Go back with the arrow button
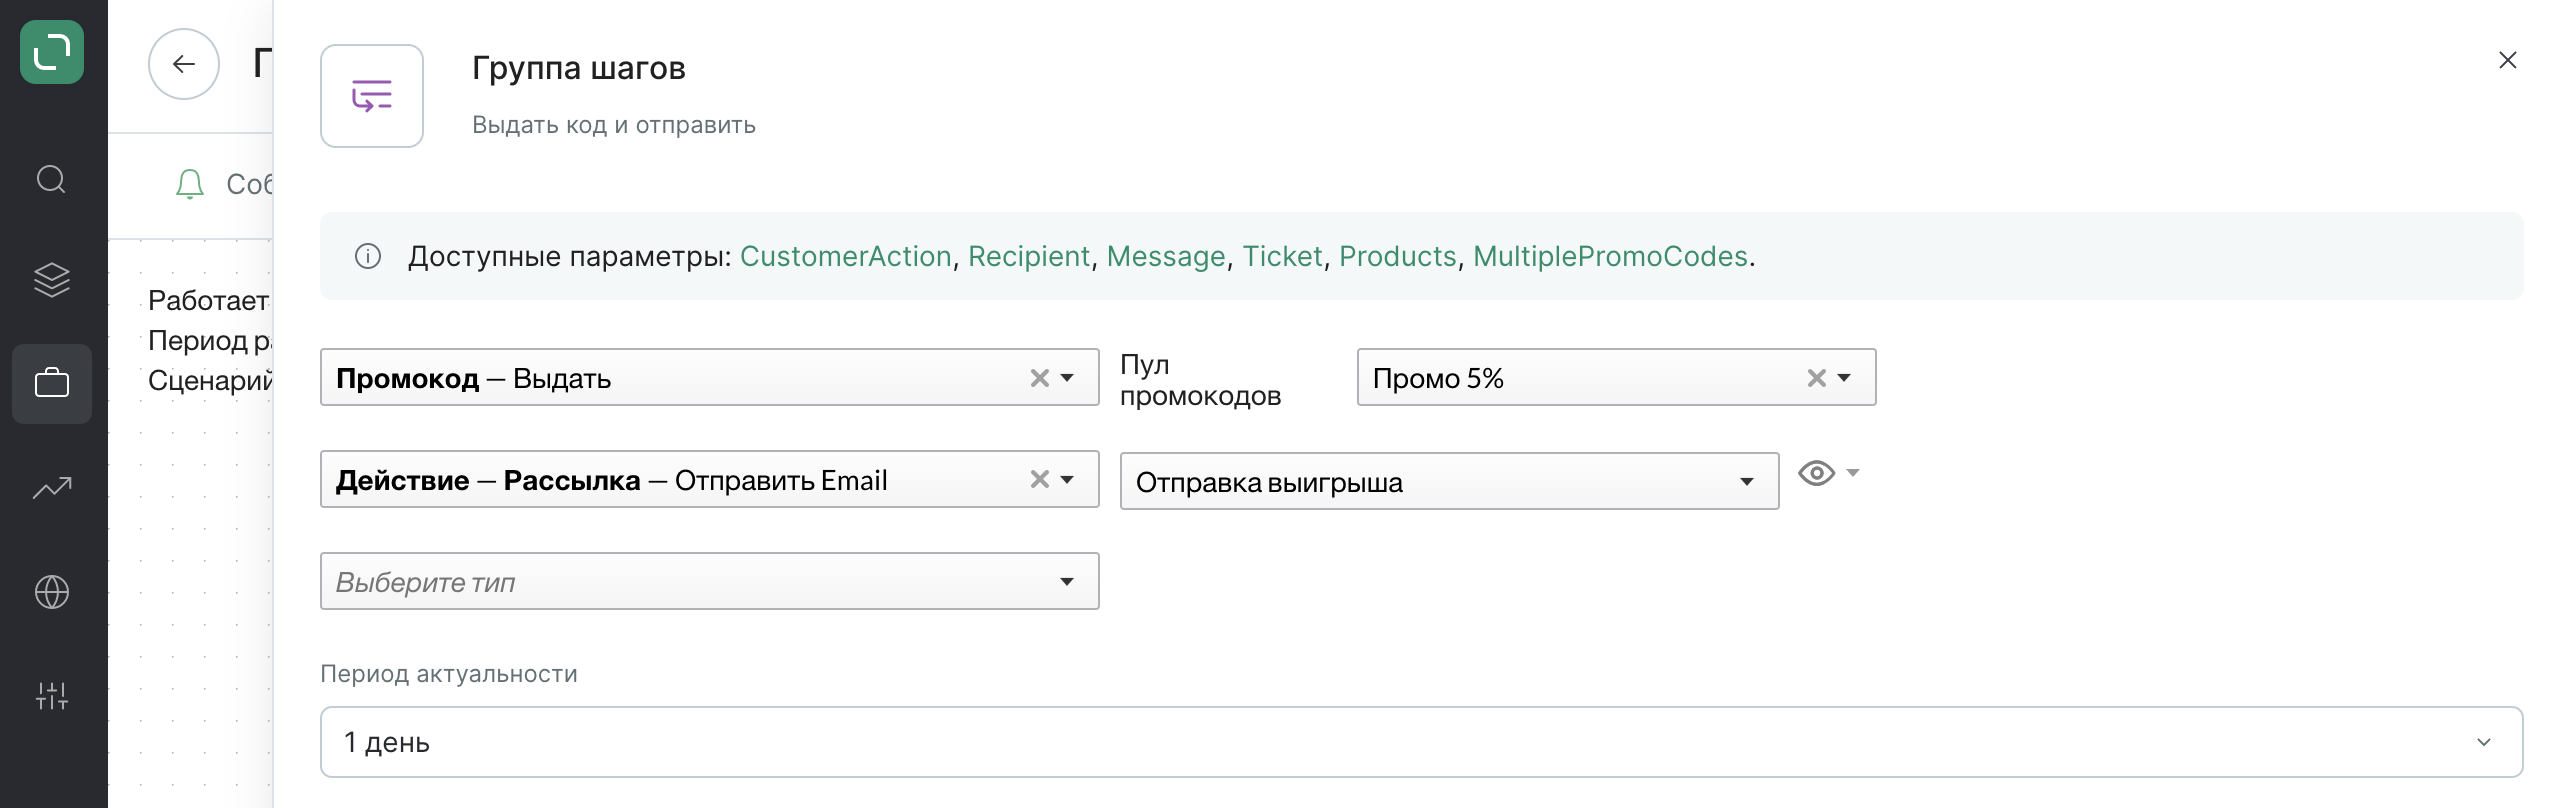The height and width of the screenshot is (808, 2570). (x=184, y=64)
